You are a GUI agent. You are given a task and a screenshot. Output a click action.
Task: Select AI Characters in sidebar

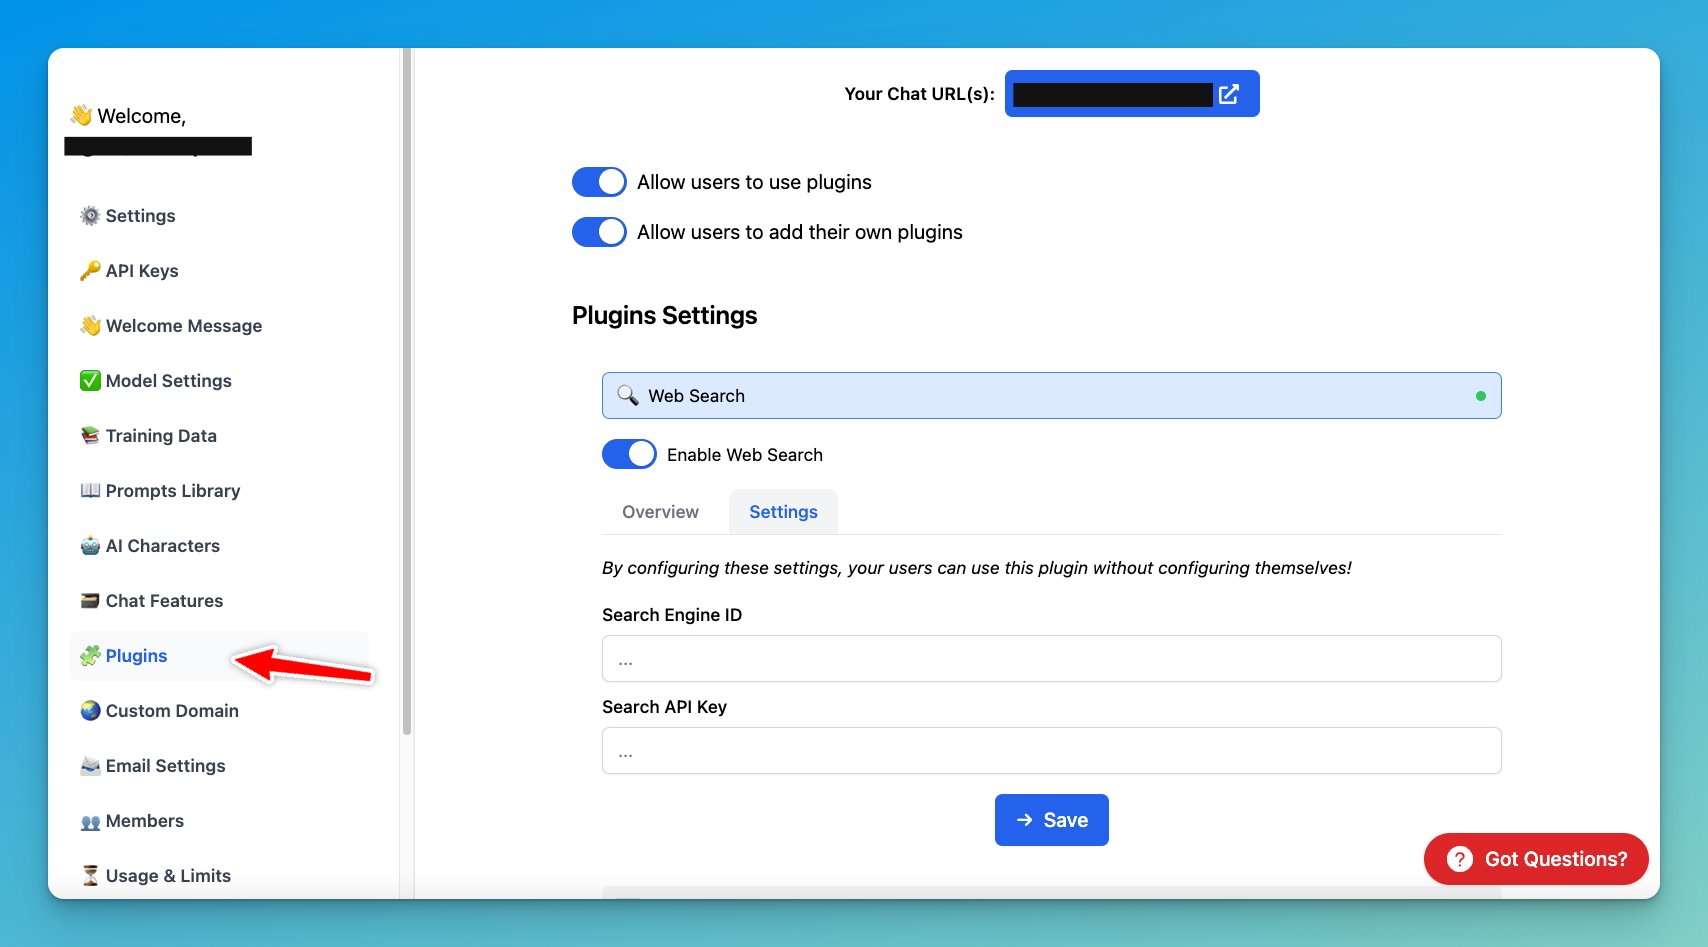coord(162,545)
